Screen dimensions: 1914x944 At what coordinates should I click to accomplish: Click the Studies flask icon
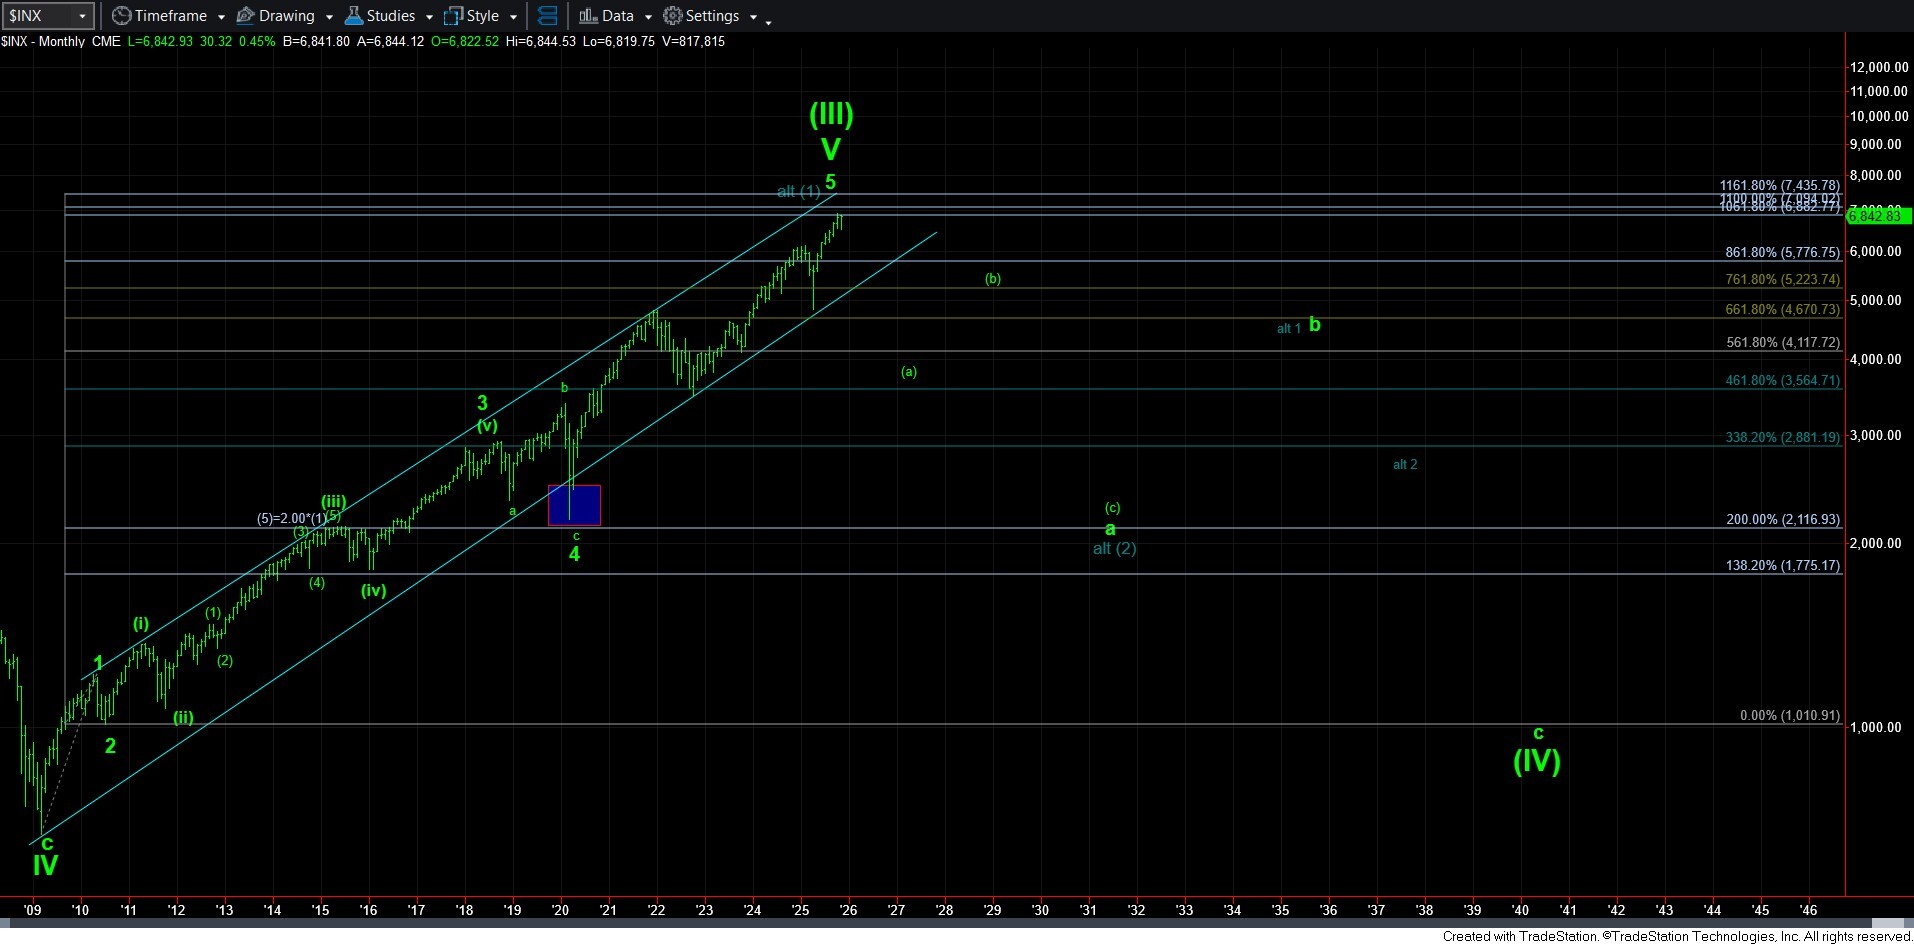tap(353, 16)
